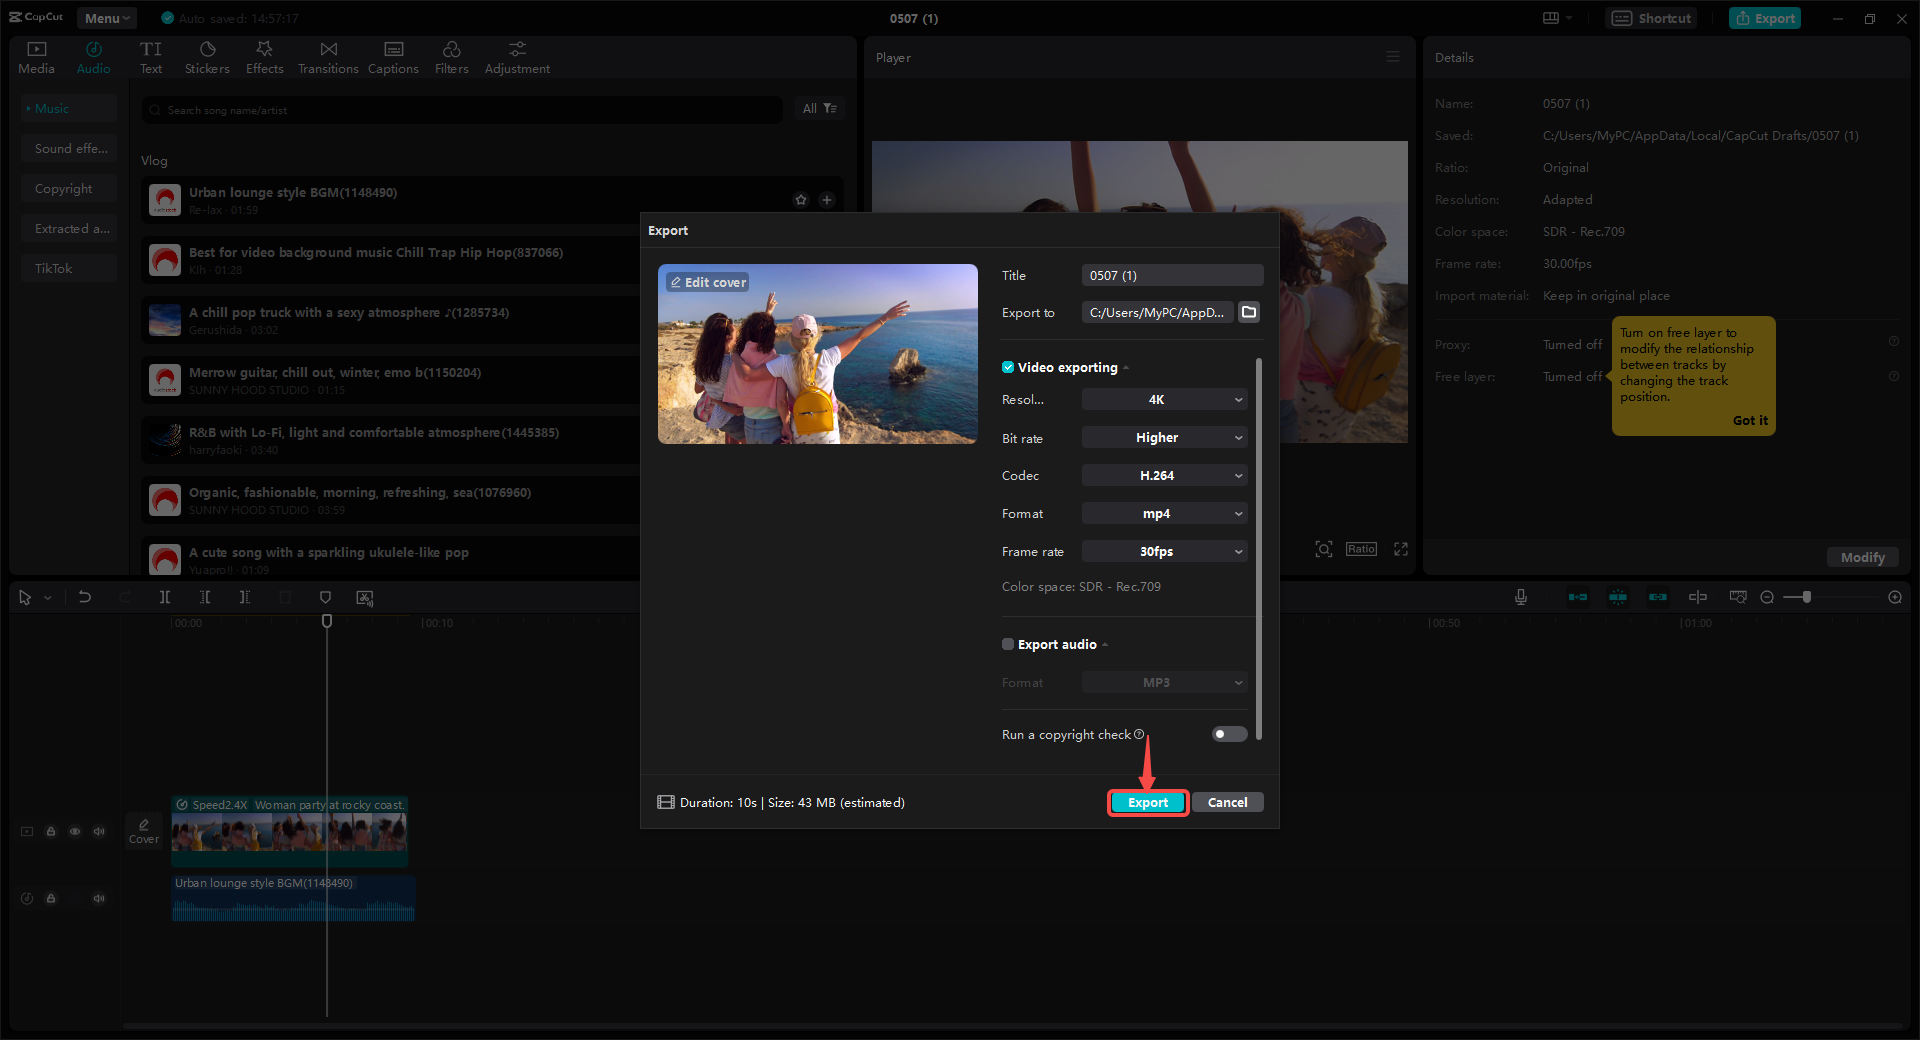Select the Split tool in the timeline toolbar
Image resolution: width=1920 pixels, height=1040 pixels.
click(x=165, y=597)
